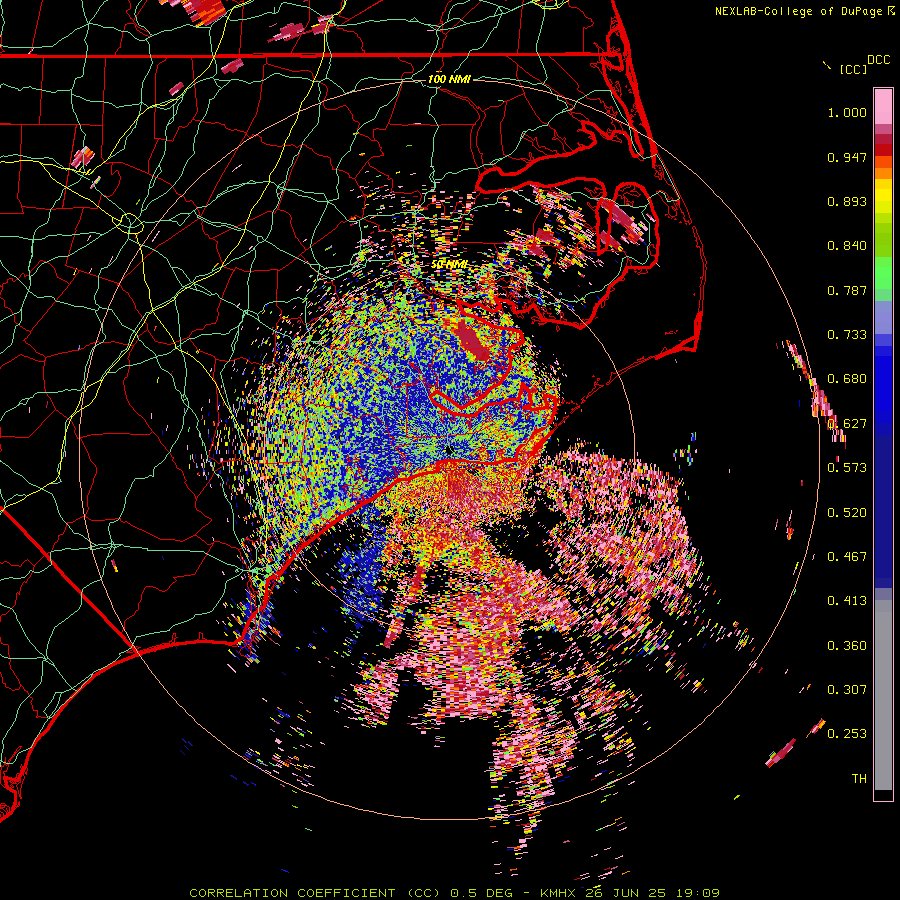The height and width of the screenshot is (900, 900).
Task: Click the 0.573 value on the color scale
Action: [847, 467]
